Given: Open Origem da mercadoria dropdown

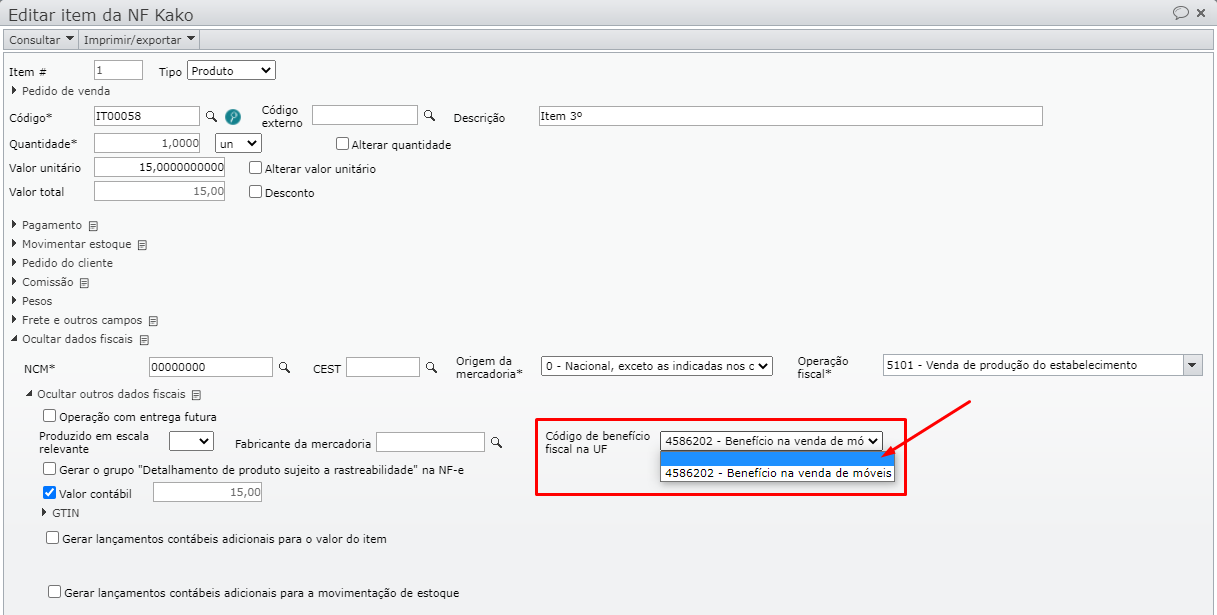Looking at the screenshot, I should coord(657,366).
